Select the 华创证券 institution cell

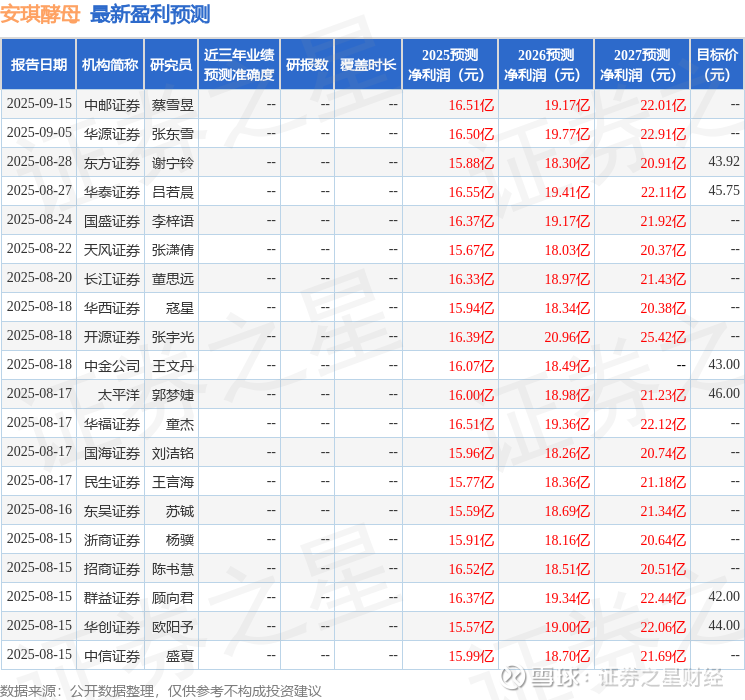pos(112,627)
